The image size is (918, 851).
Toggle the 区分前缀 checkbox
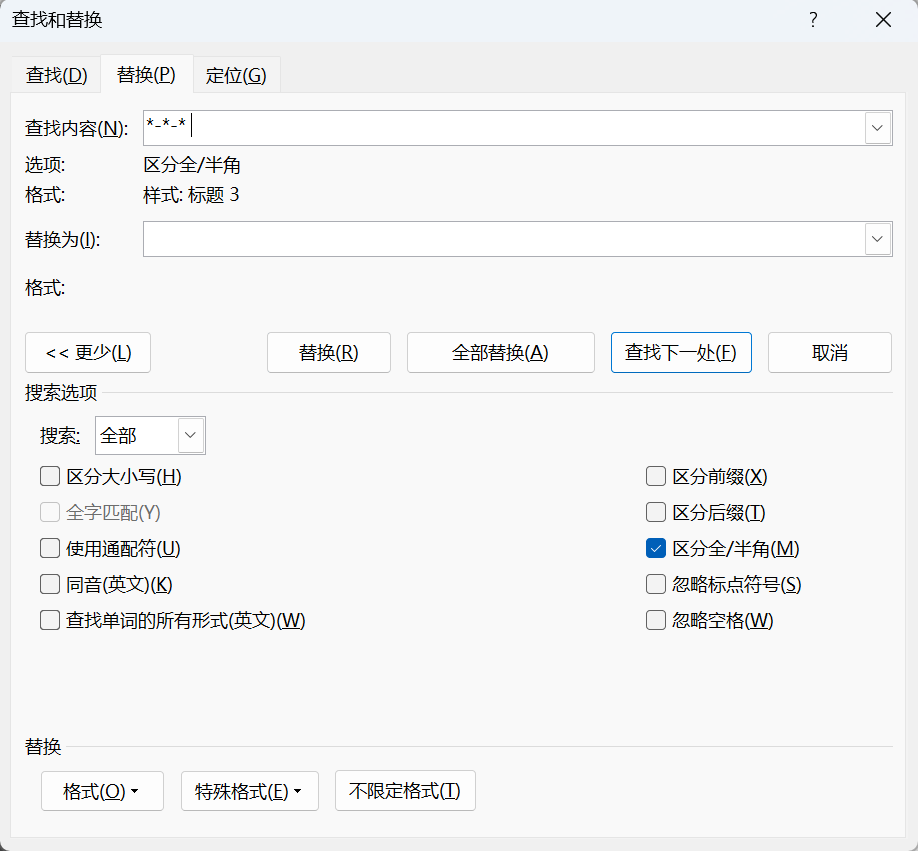tap(656, 476)
